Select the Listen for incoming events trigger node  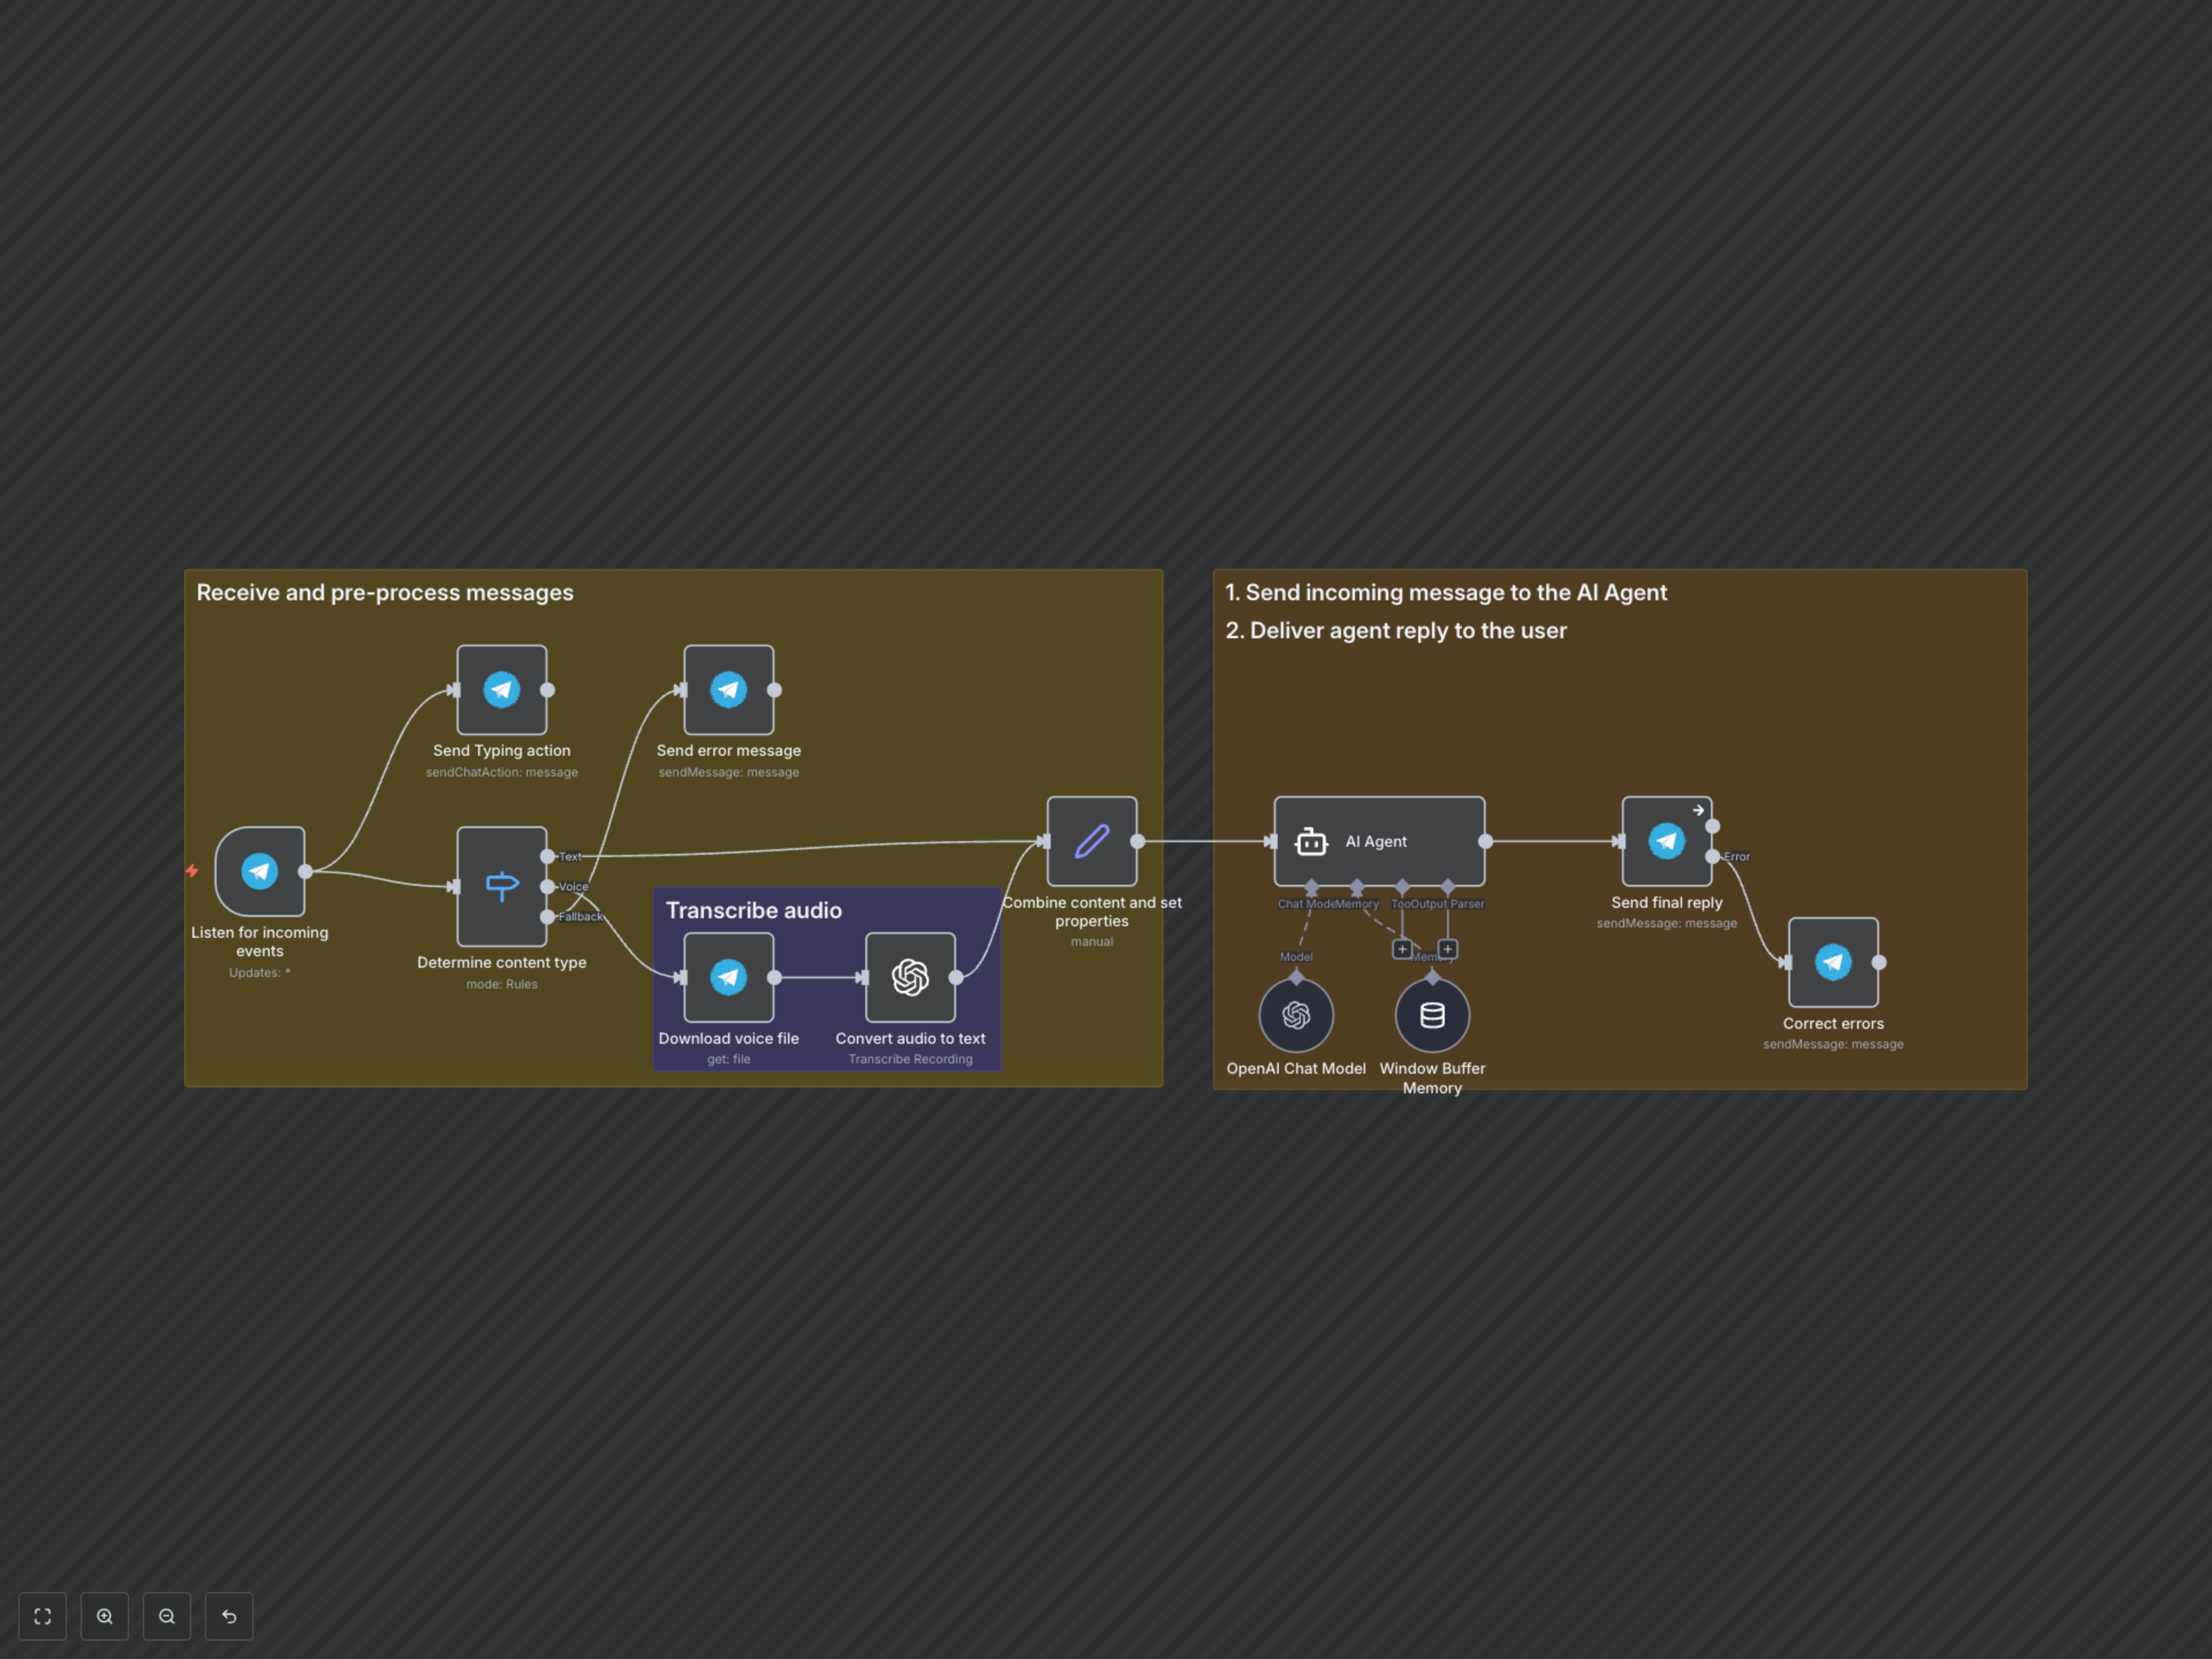pyautogui.click(x=260, y=871)
